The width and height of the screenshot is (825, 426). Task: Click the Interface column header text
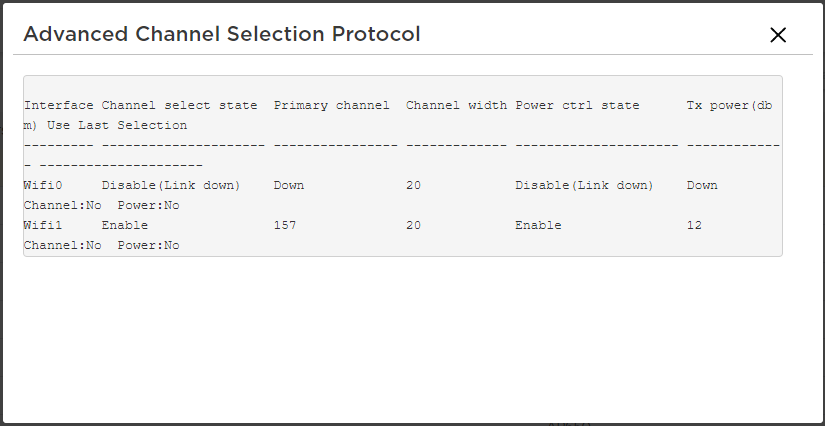[x=58, y=106]
